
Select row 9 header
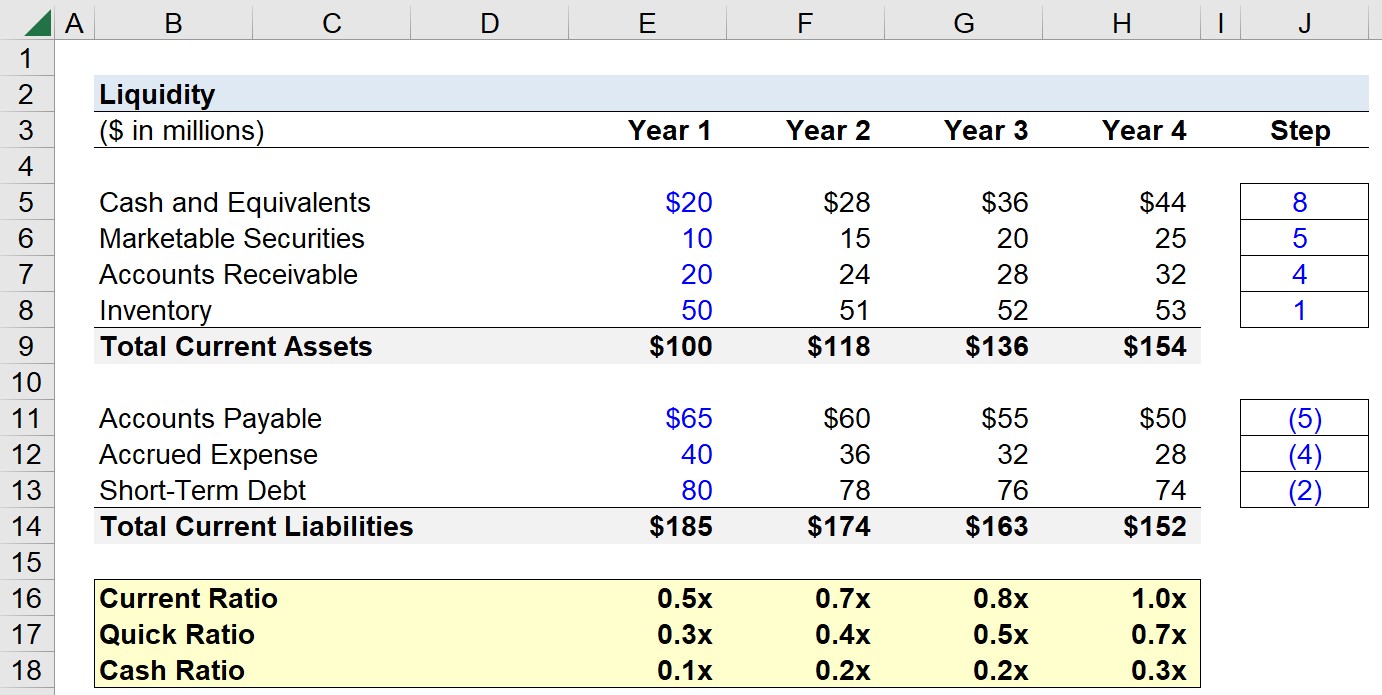pyautogui.click(x=27, y=346)
